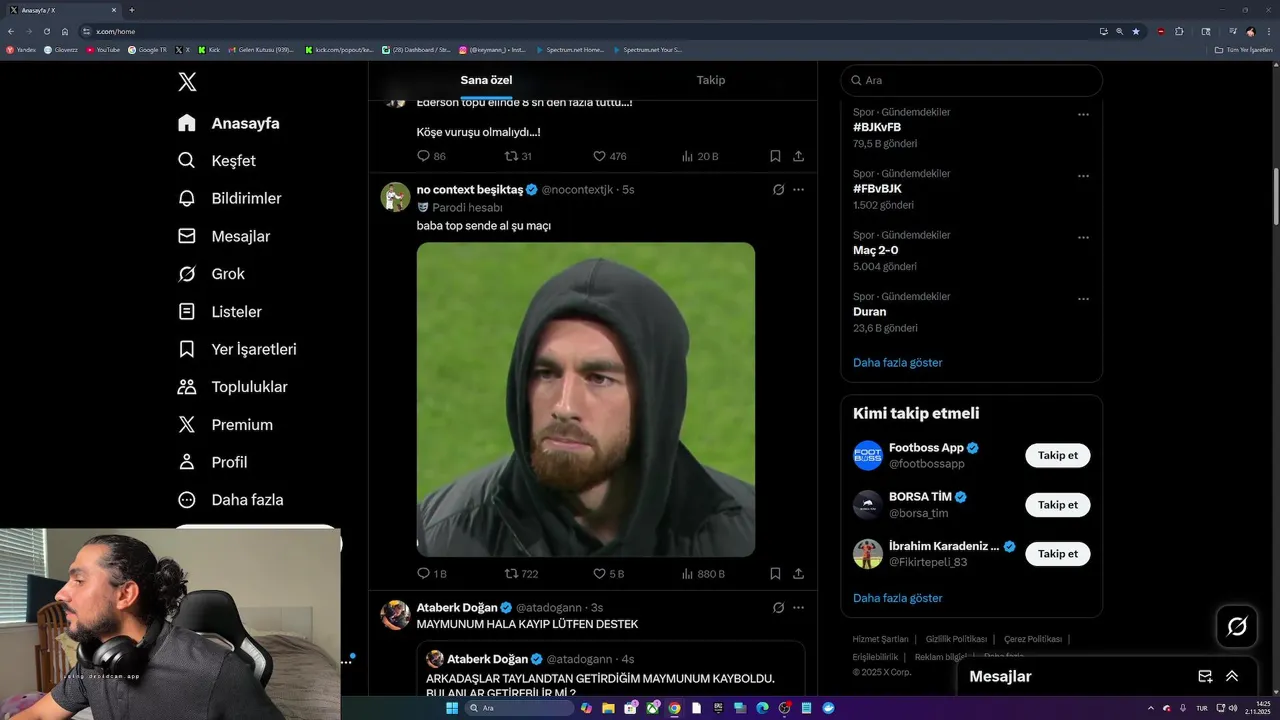Show more trends with Daha fazla göster under Duran

pos(897,363)
